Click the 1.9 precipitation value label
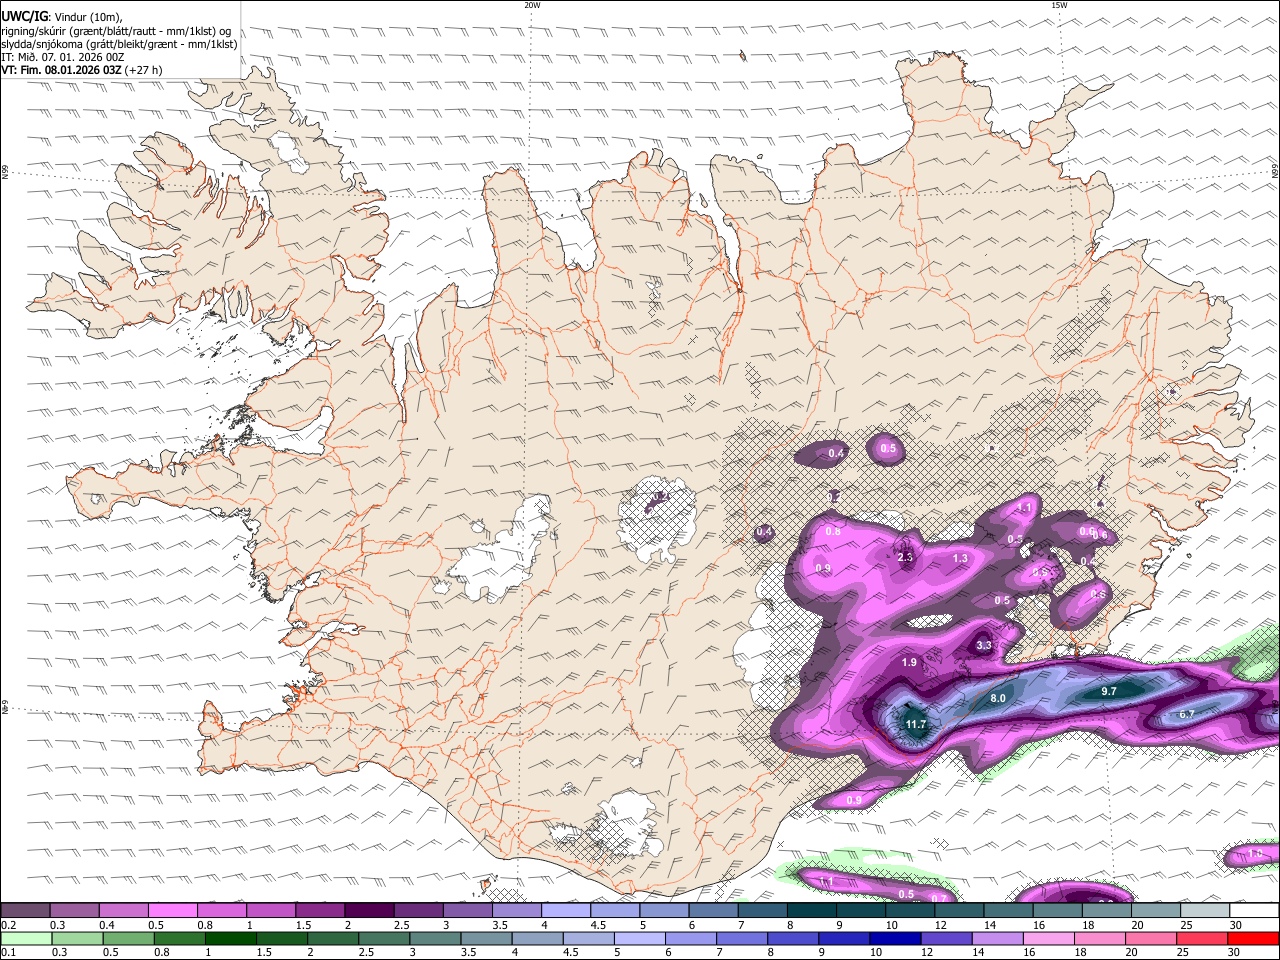 point(909,662)
